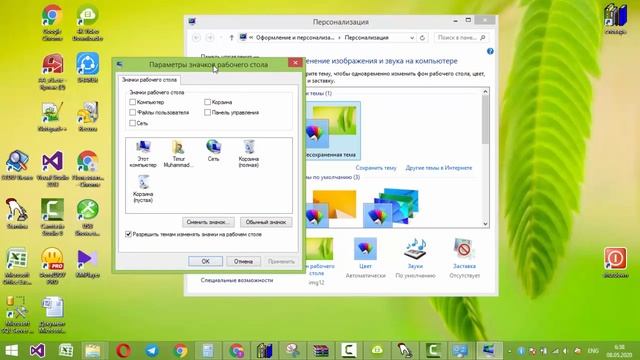The image size is (640, 360).
Task: Enable the 'Сеть' checkbox
Action: [133, 123]
